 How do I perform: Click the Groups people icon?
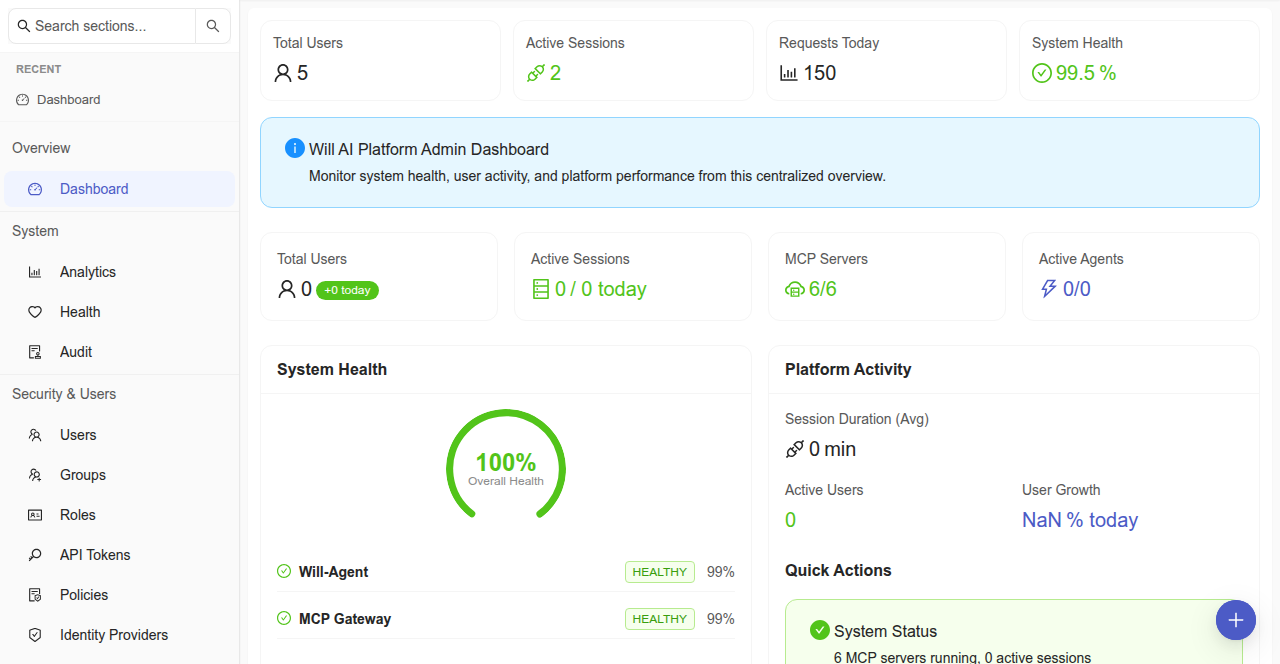click(35, 475)
